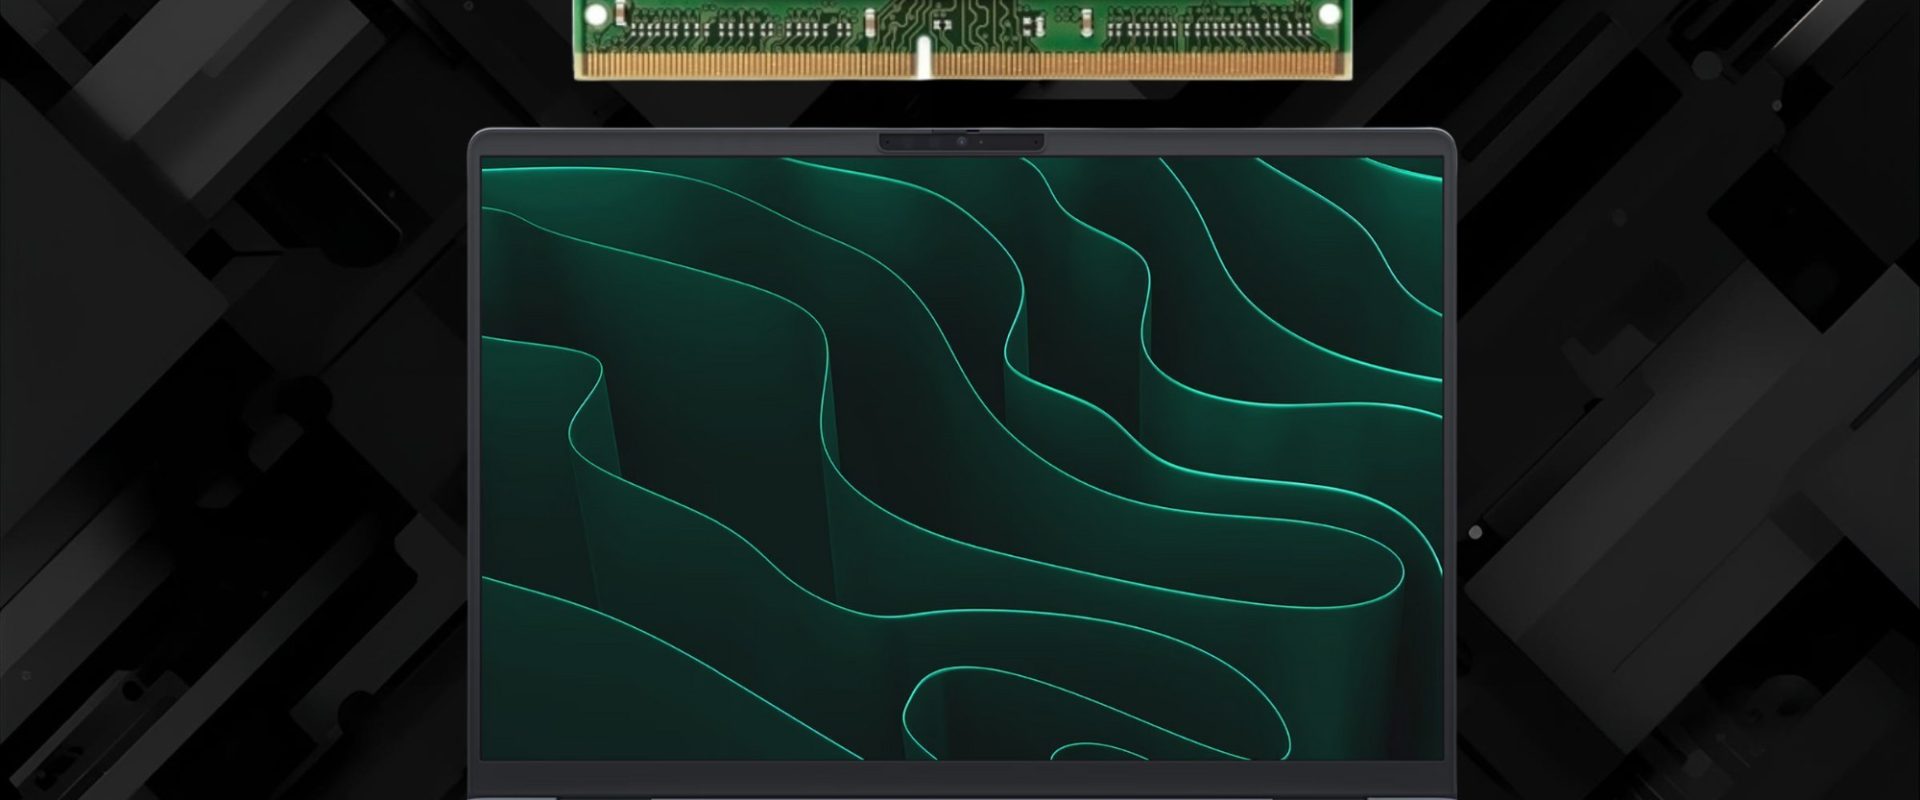The image size is (1920, 800).
Task: Click the laptop hinge strip at the bottom edge
Action: [x=960, y=796]
